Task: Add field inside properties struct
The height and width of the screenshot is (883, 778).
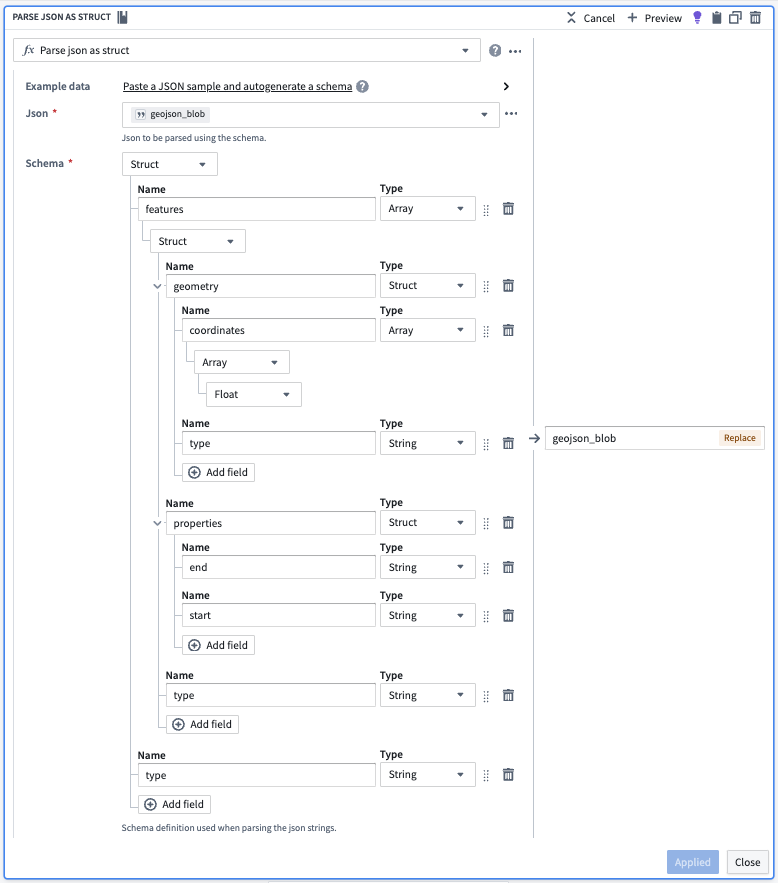Action: 218,645
